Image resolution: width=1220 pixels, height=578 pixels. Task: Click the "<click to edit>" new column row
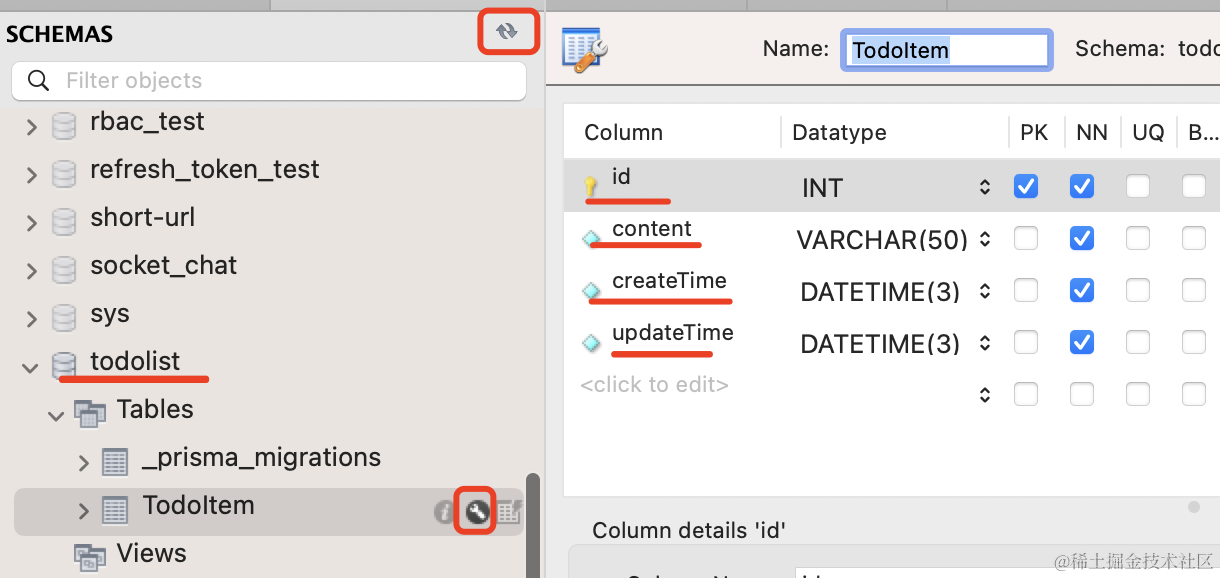[654, 384]
